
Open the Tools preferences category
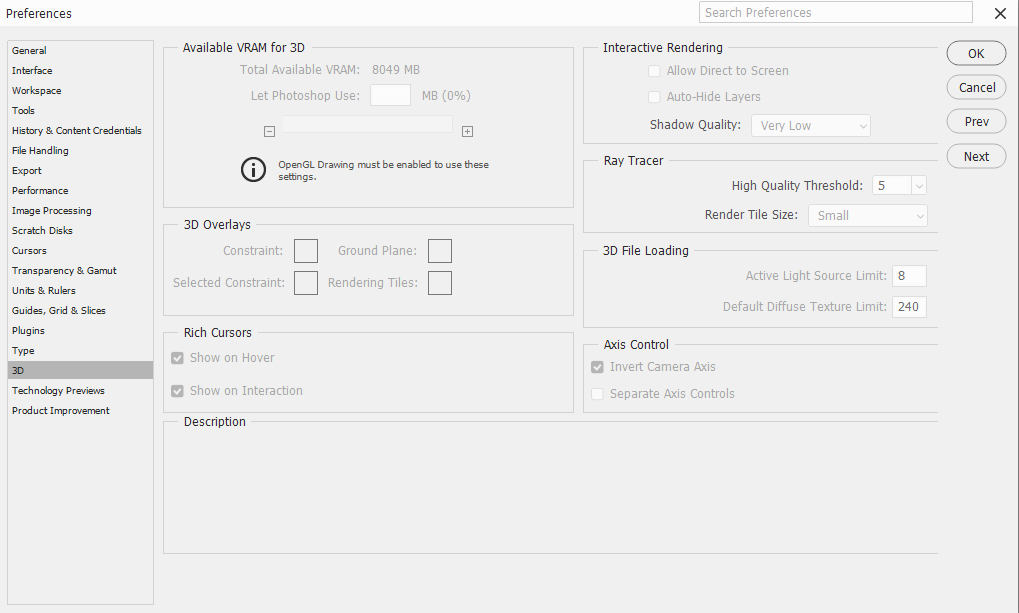click(x=81, y=111)
